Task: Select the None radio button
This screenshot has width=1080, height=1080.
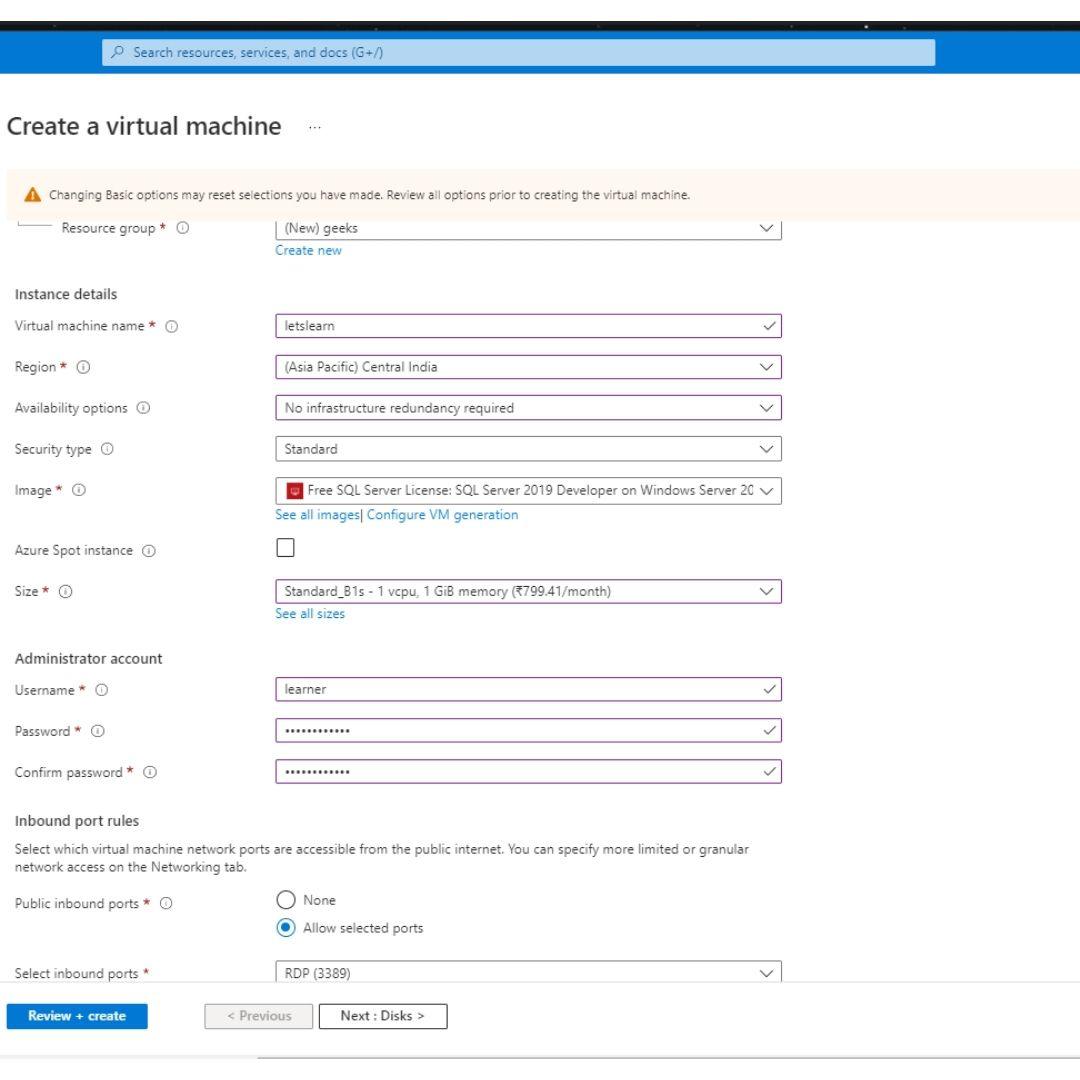Action: 286,900
